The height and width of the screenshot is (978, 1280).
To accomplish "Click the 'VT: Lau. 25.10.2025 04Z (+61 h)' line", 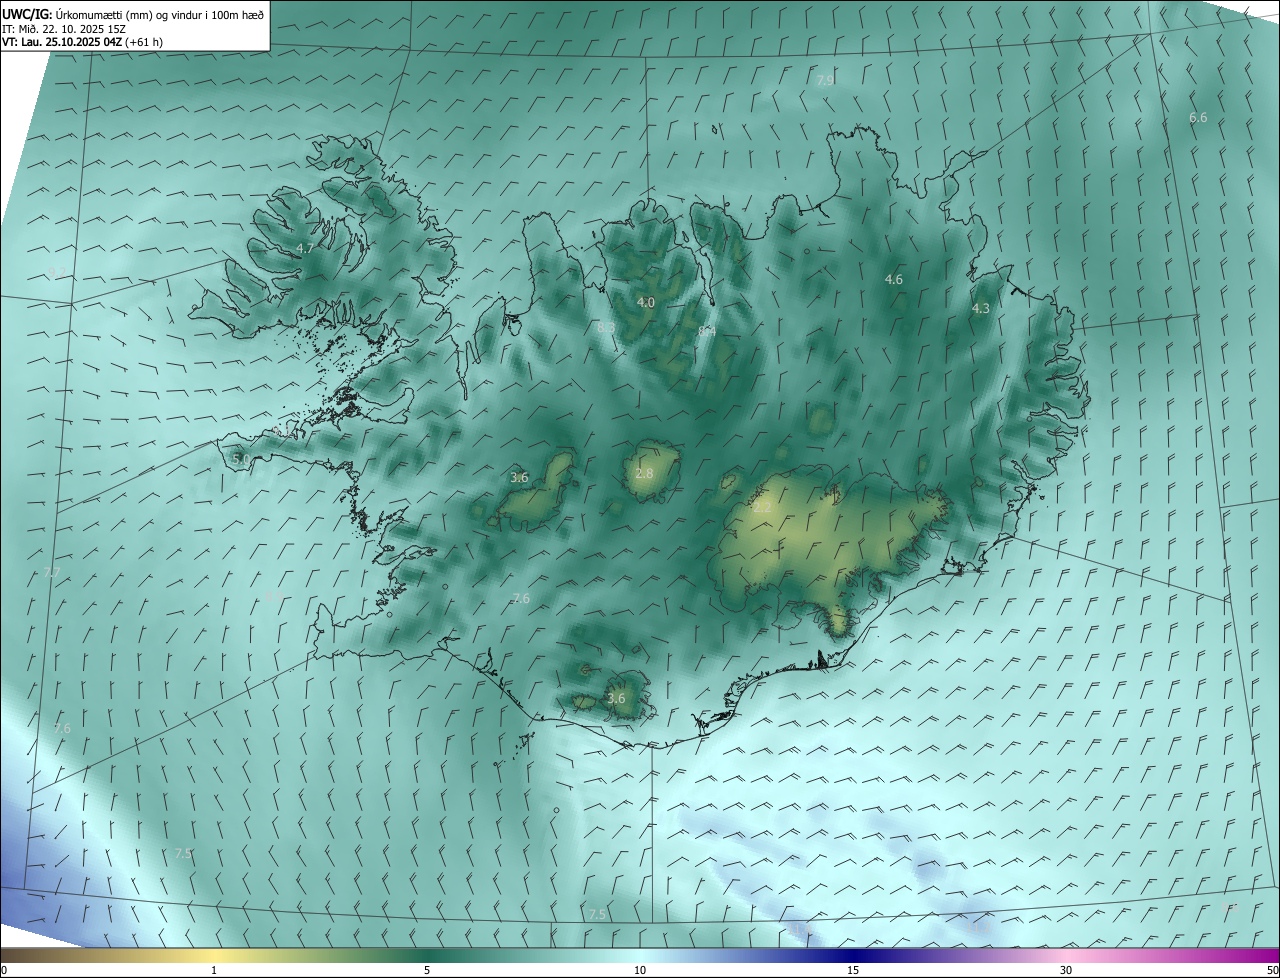I will click(82, 42).
